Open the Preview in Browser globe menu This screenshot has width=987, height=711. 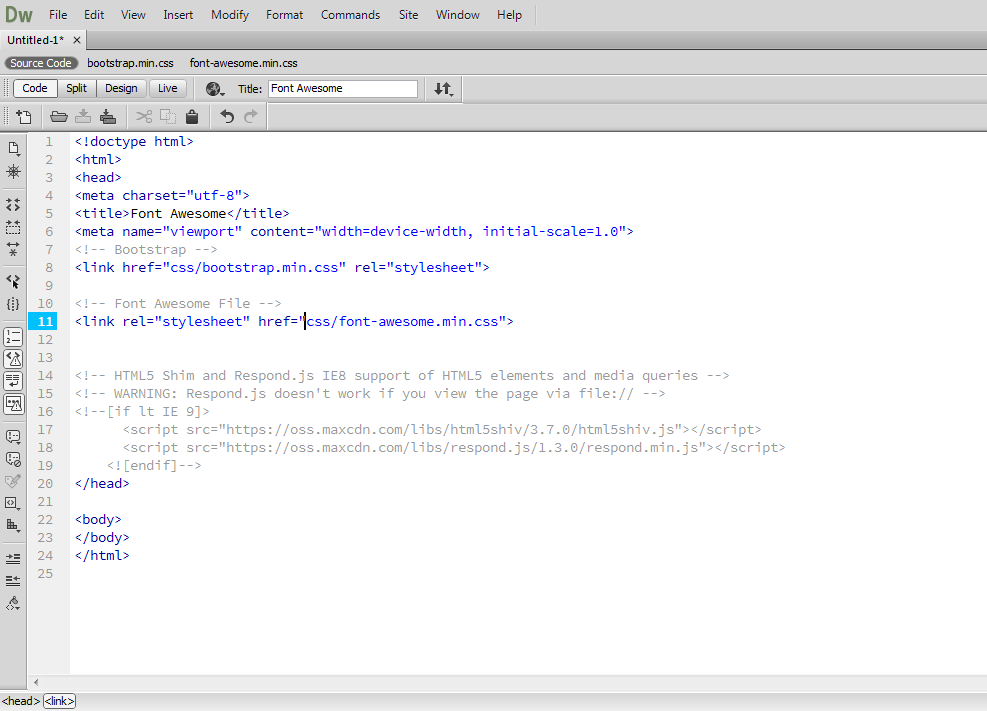click(215, 89)
